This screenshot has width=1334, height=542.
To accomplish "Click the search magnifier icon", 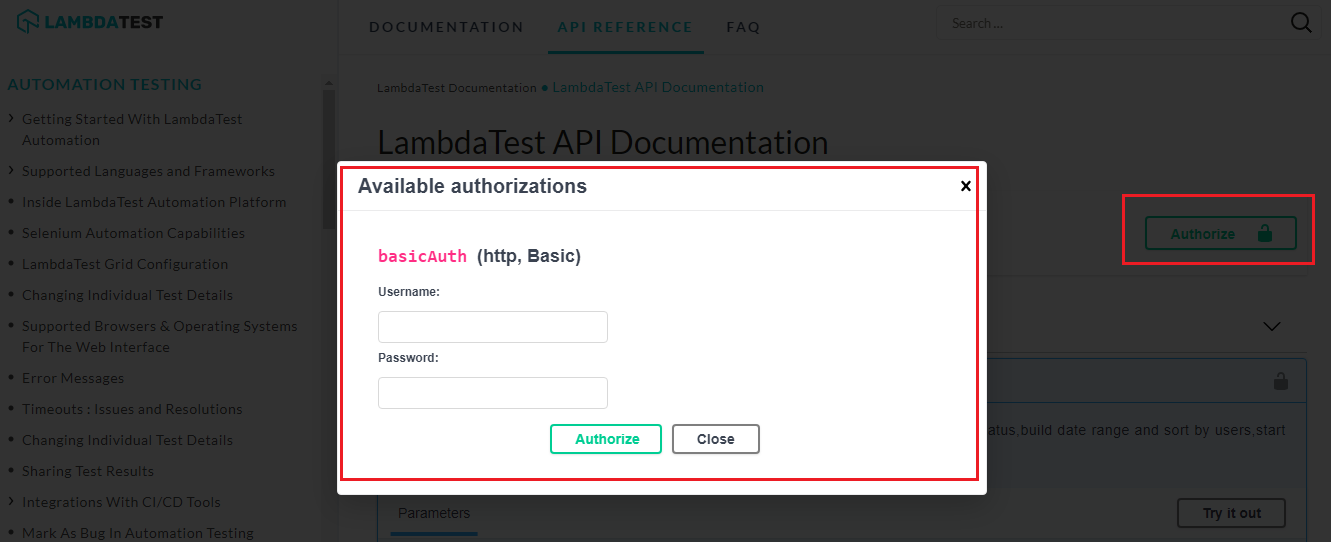I will [1301, 23].
